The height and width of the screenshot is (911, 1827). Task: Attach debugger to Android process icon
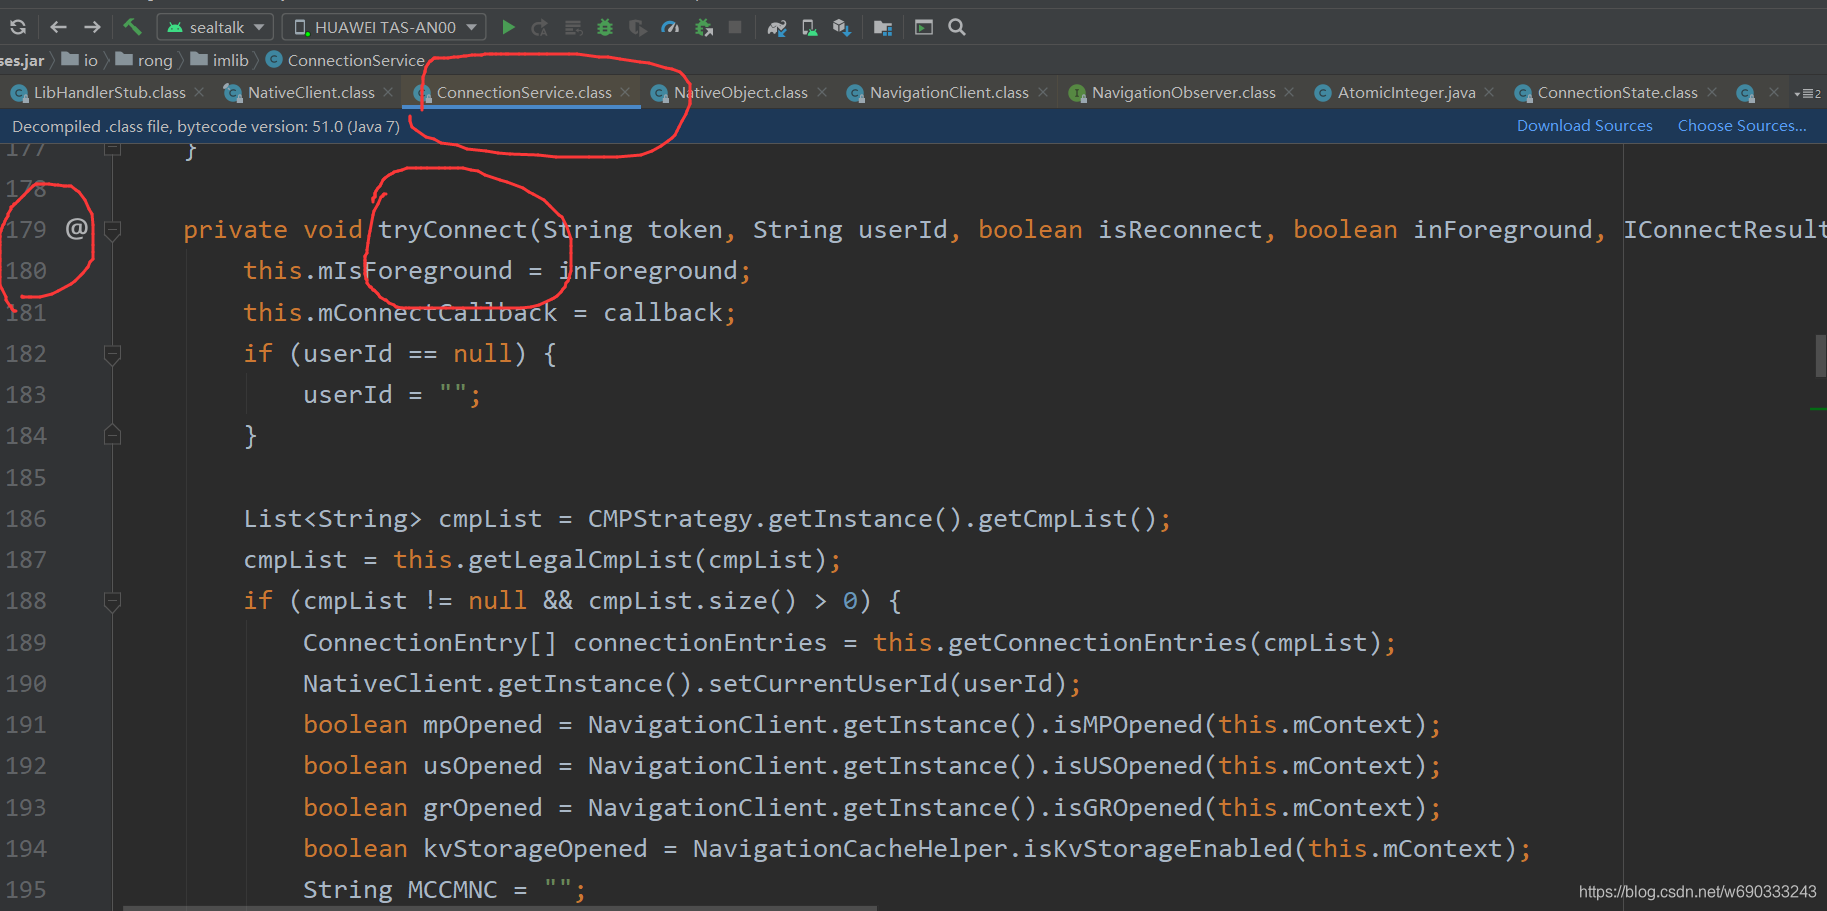coord(704,27)
